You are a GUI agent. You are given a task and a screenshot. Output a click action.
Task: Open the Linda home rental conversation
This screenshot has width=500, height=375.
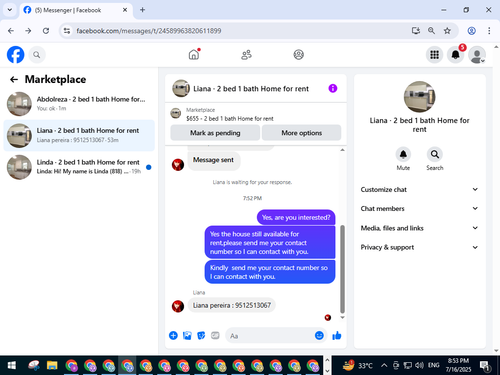[x=79, y=167]
